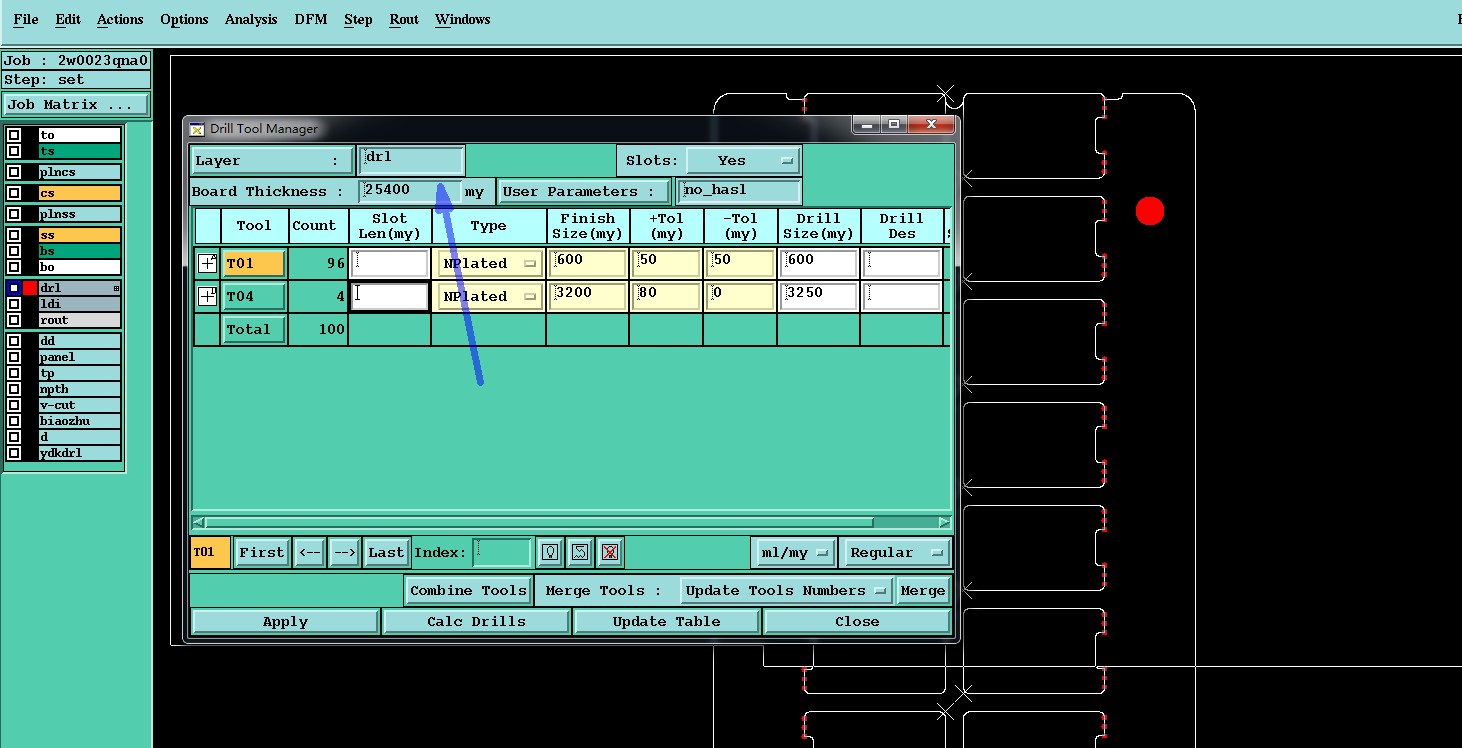Open the Windows menu

tap(463, 19)
